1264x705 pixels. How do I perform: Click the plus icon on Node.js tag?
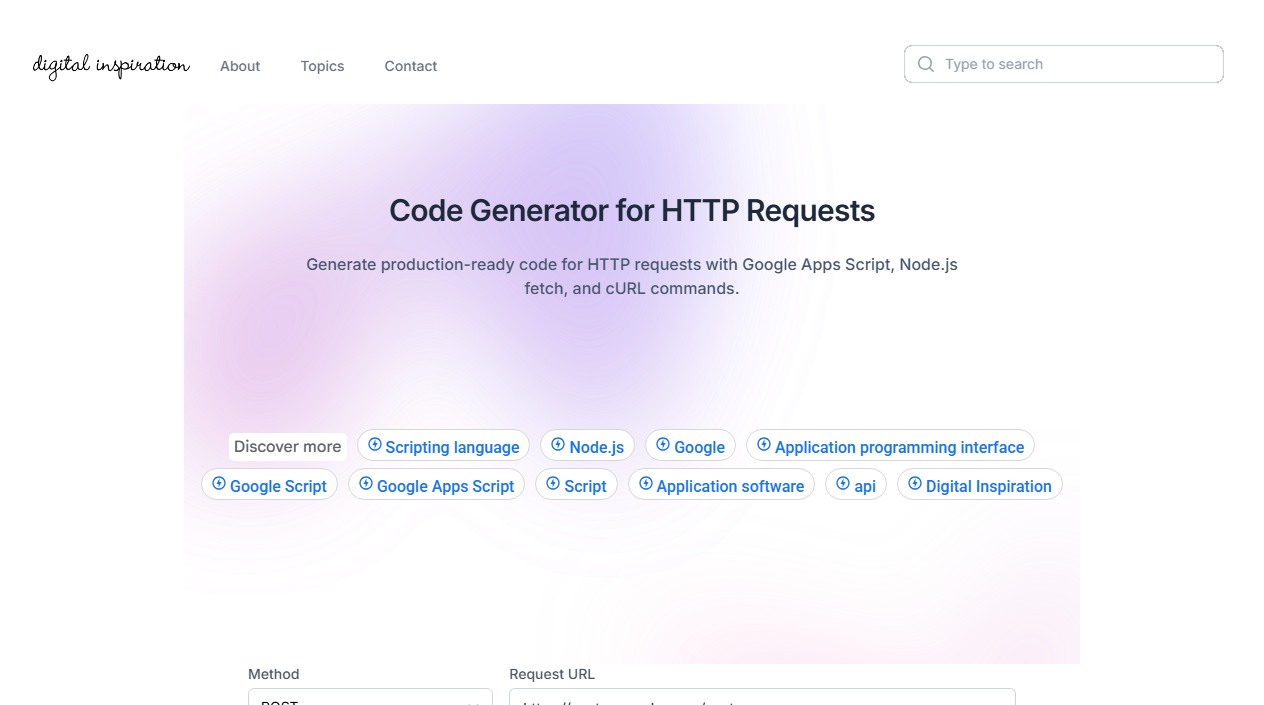tap(556, 445)
